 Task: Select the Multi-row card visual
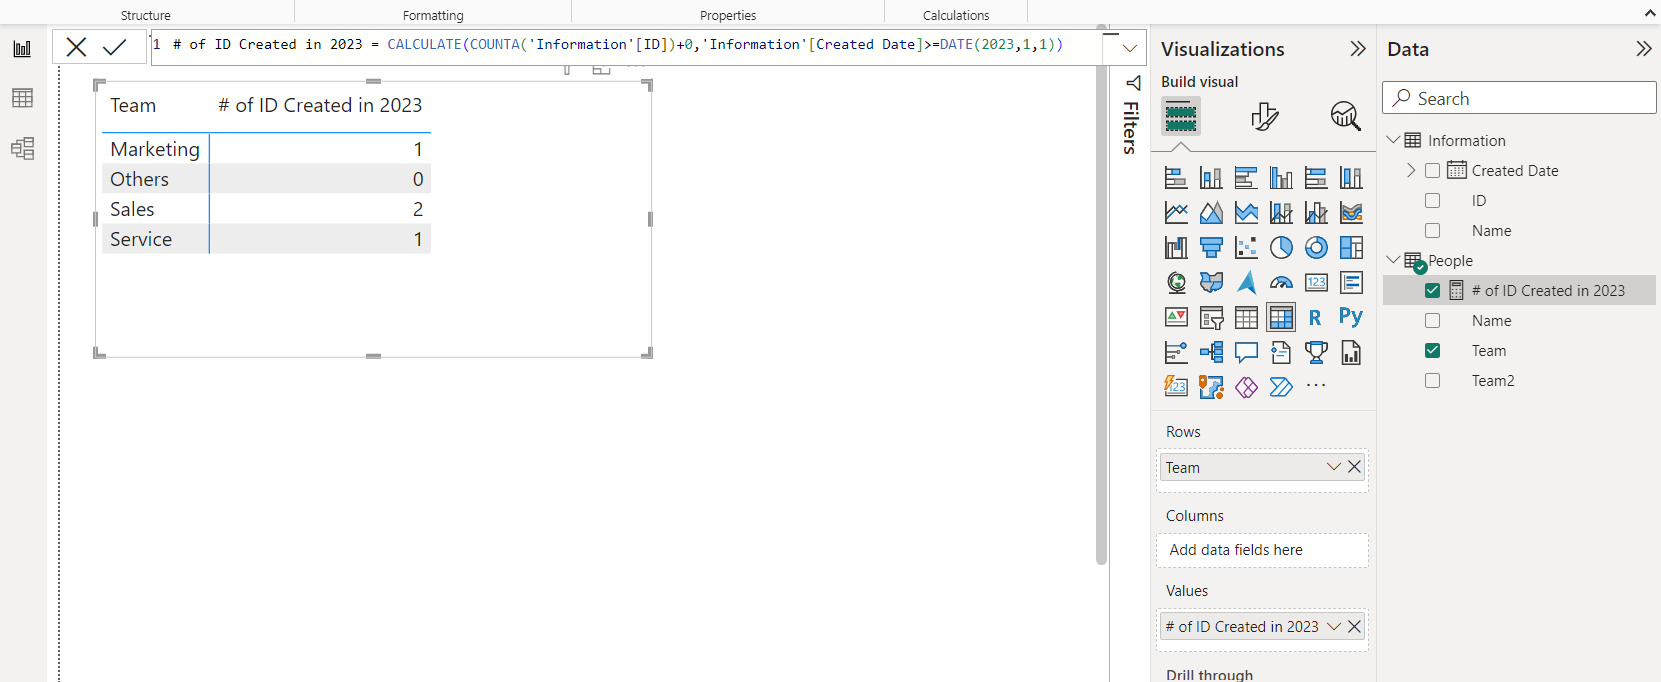(x=1351, y=283)
